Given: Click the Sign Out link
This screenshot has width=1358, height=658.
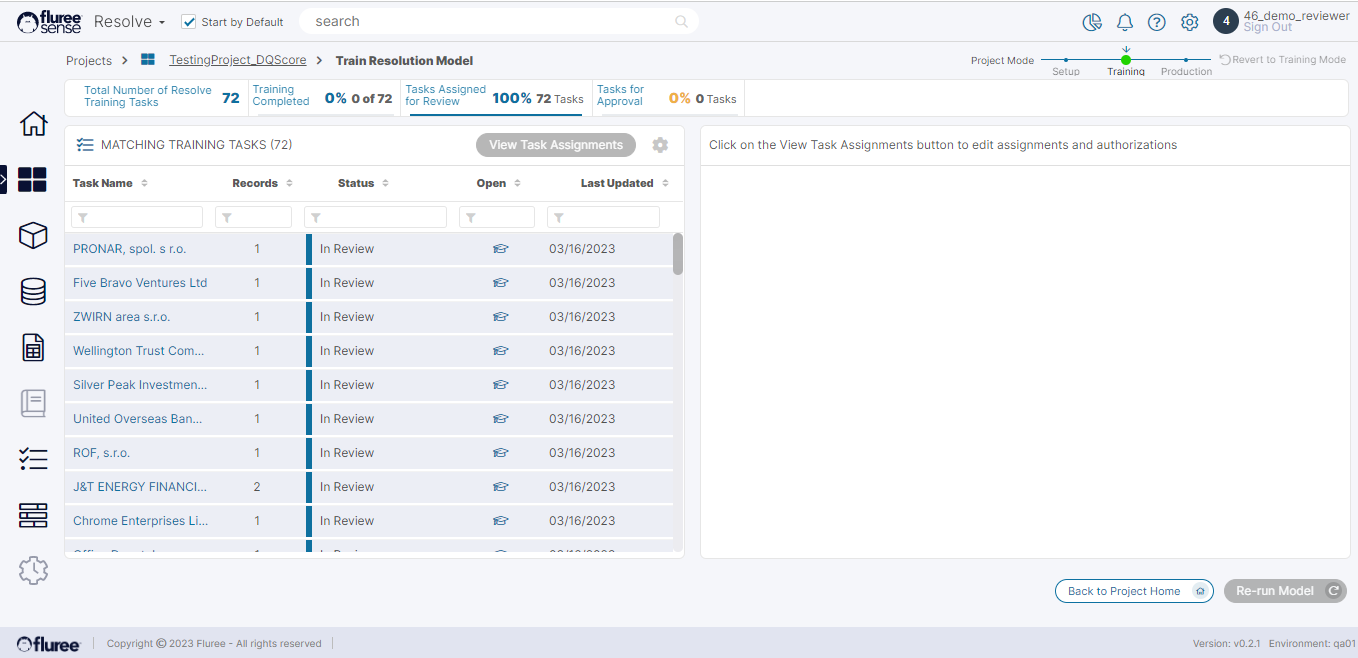Looking at the screenshot, I should click(x=1267, y=28).
